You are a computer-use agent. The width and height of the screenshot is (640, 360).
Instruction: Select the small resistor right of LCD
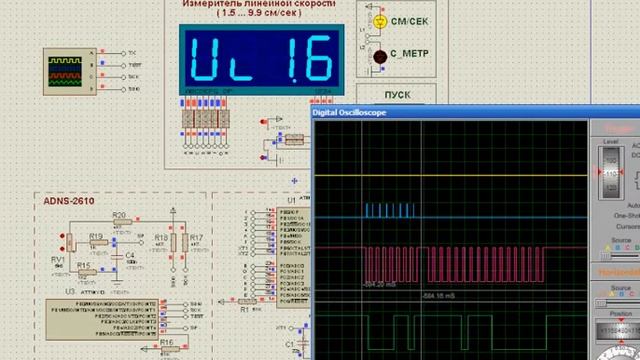coord(294,140)
